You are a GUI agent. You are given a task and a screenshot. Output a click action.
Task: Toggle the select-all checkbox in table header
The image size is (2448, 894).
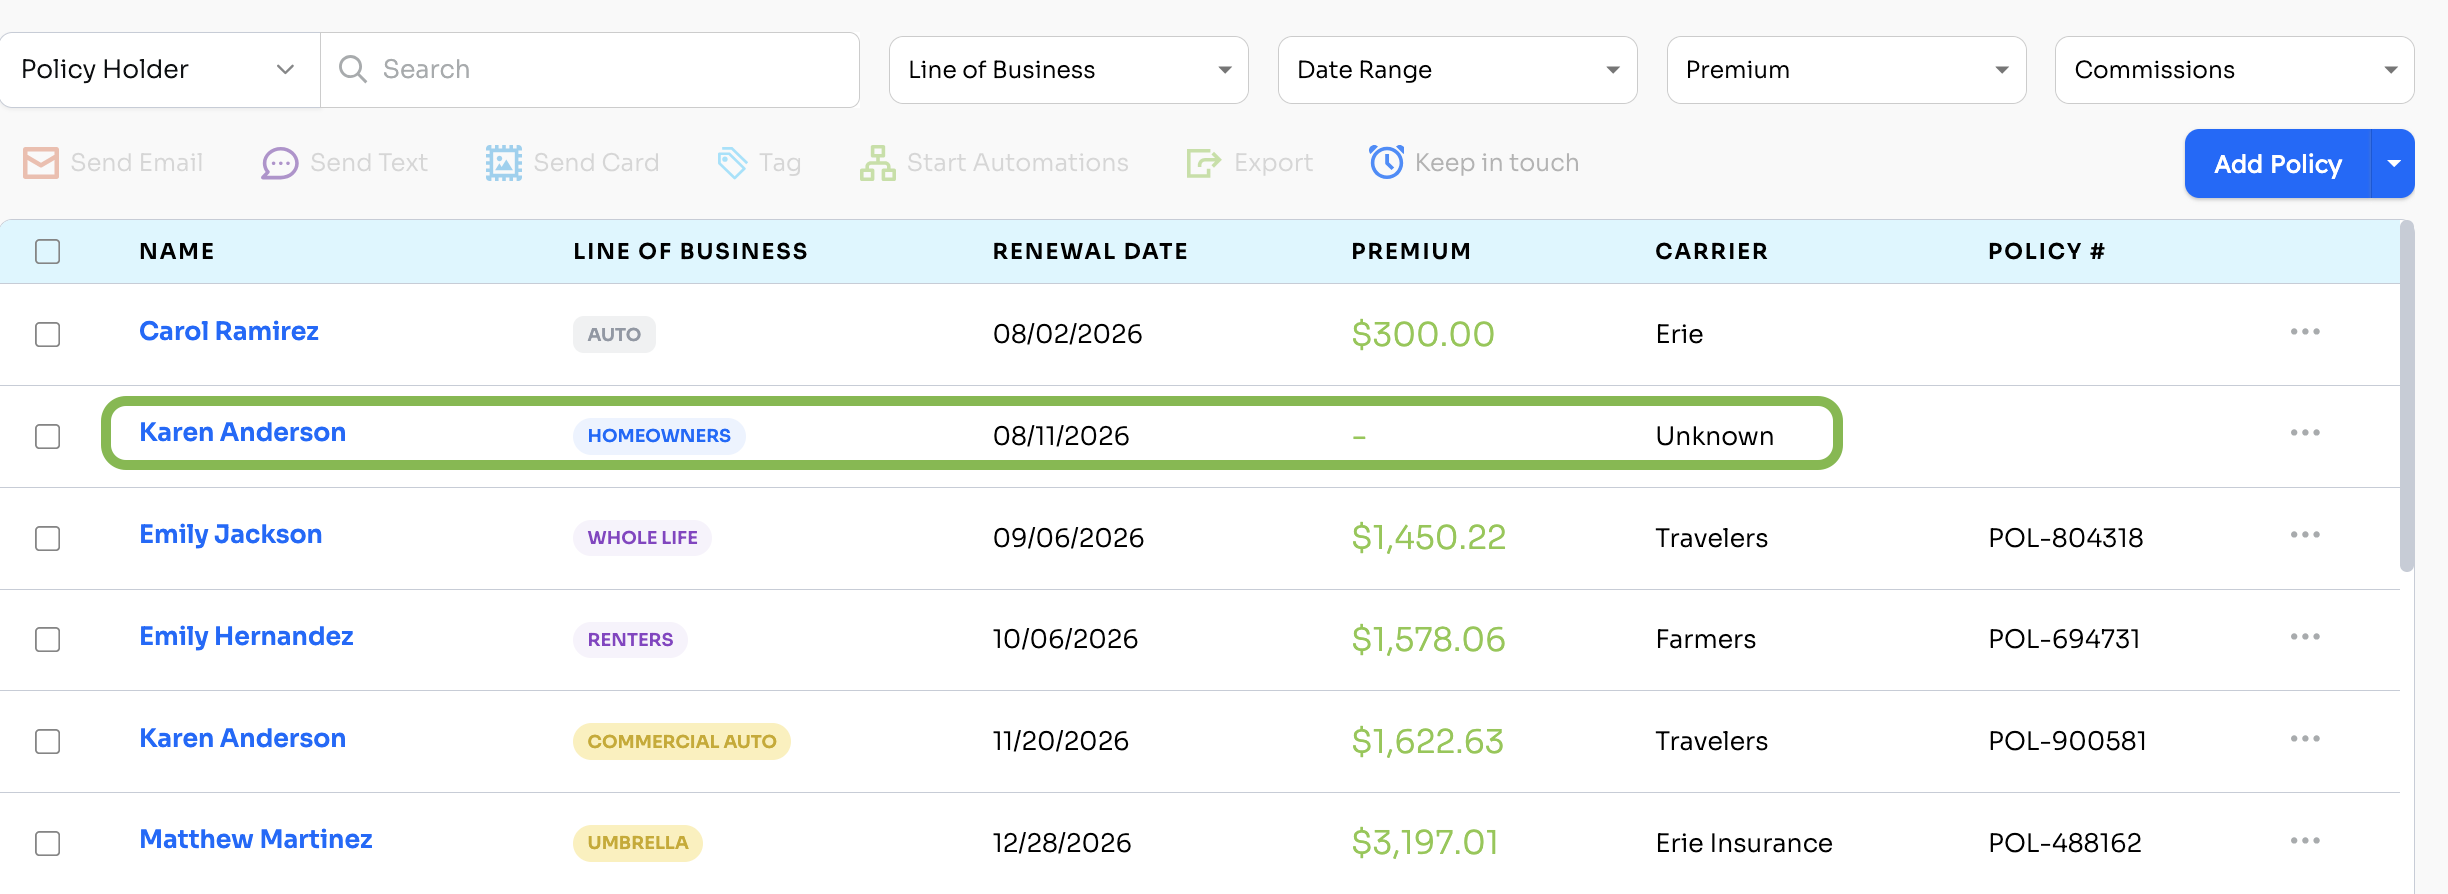tap(47, 251)
